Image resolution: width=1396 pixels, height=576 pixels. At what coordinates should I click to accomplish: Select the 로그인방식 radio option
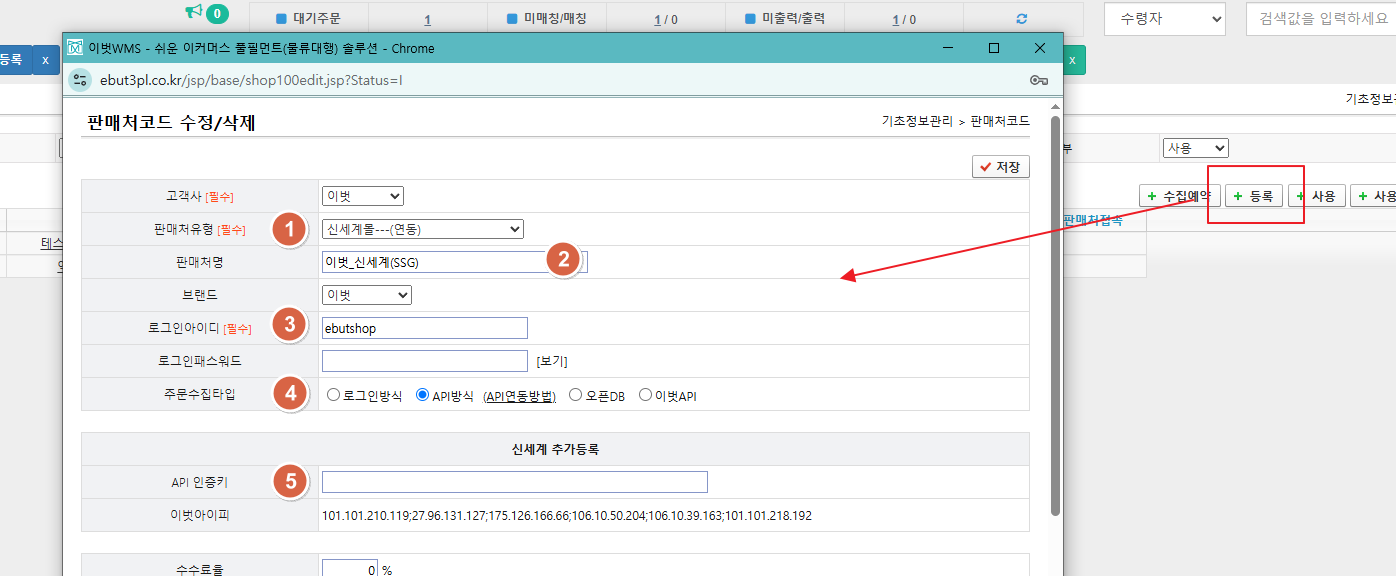[x=334, y=395]
